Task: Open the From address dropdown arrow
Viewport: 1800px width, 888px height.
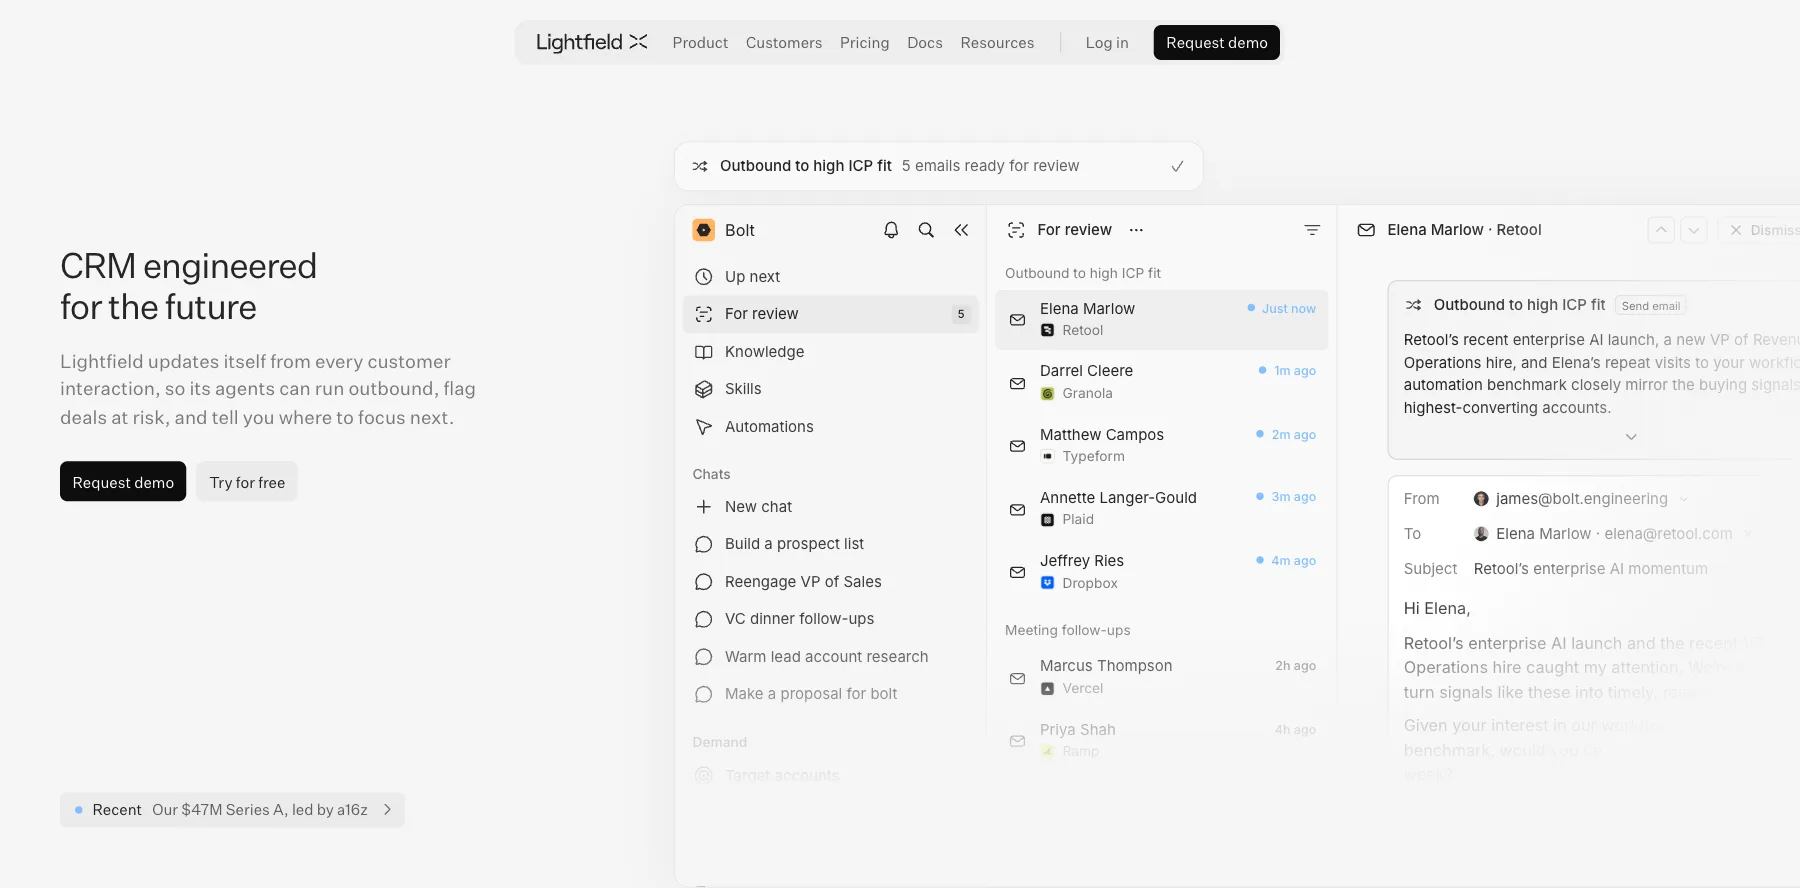Action: coord(1684,499)
